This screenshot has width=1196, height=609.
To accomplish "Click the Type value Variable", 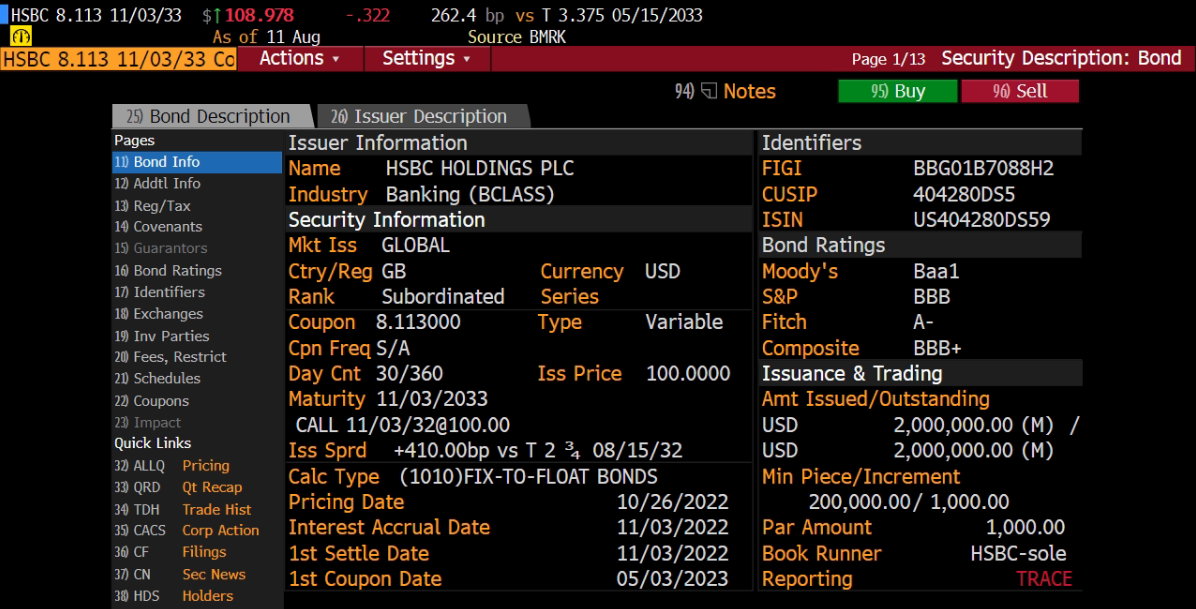I will point(683,322).
